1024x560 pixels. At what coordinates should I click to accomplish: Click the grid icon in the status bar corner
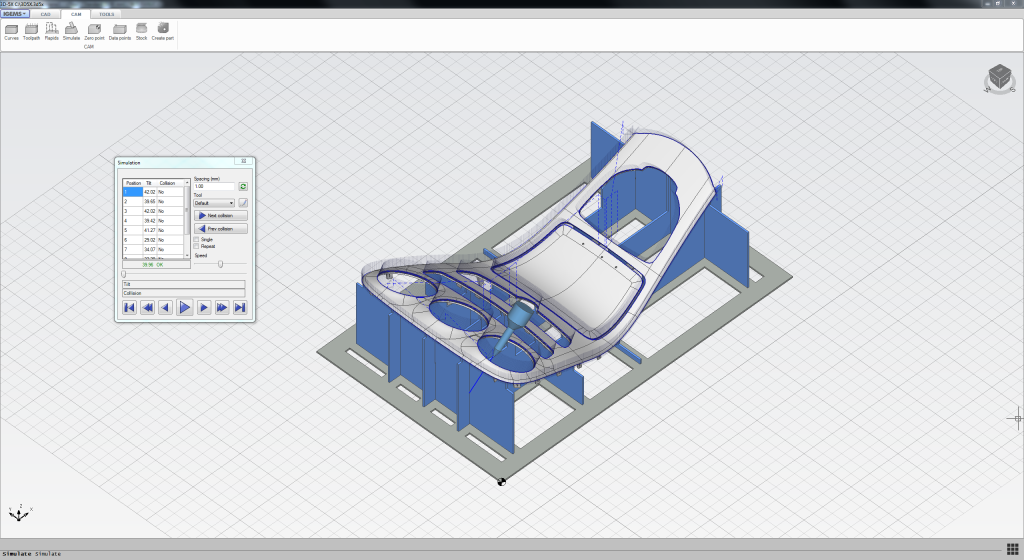click(x=1012, y=549)
